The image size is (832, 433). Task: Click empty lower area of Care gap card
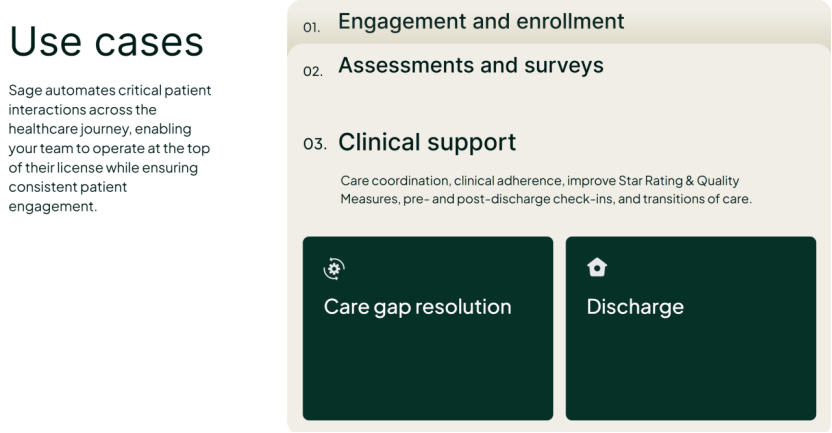pos(427,380)
